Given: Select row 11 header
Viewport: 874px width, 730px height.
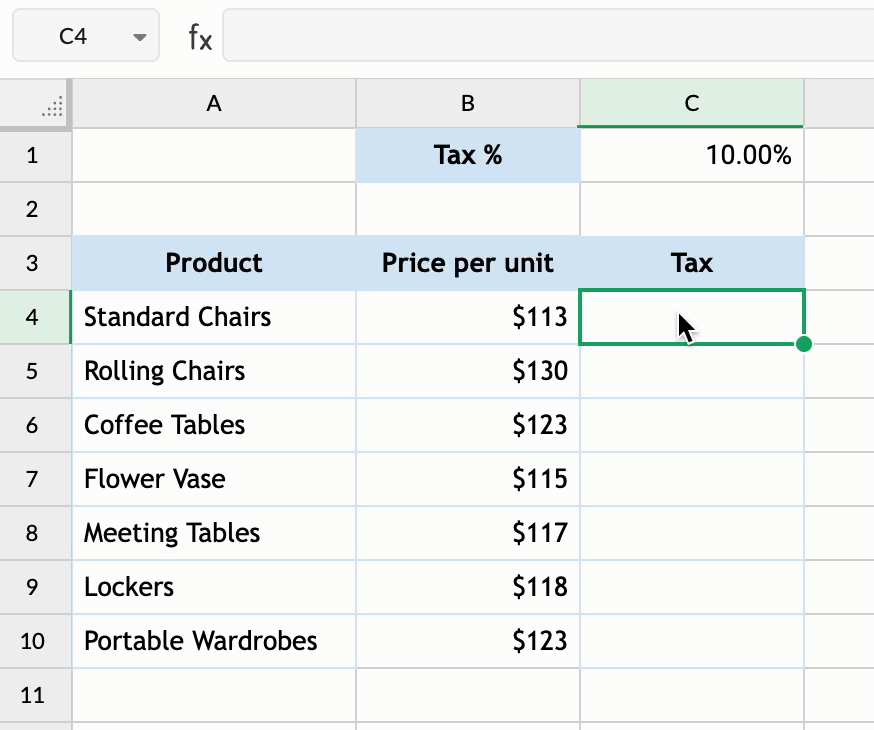Looking at the screenshot, I should coord(33,695).
